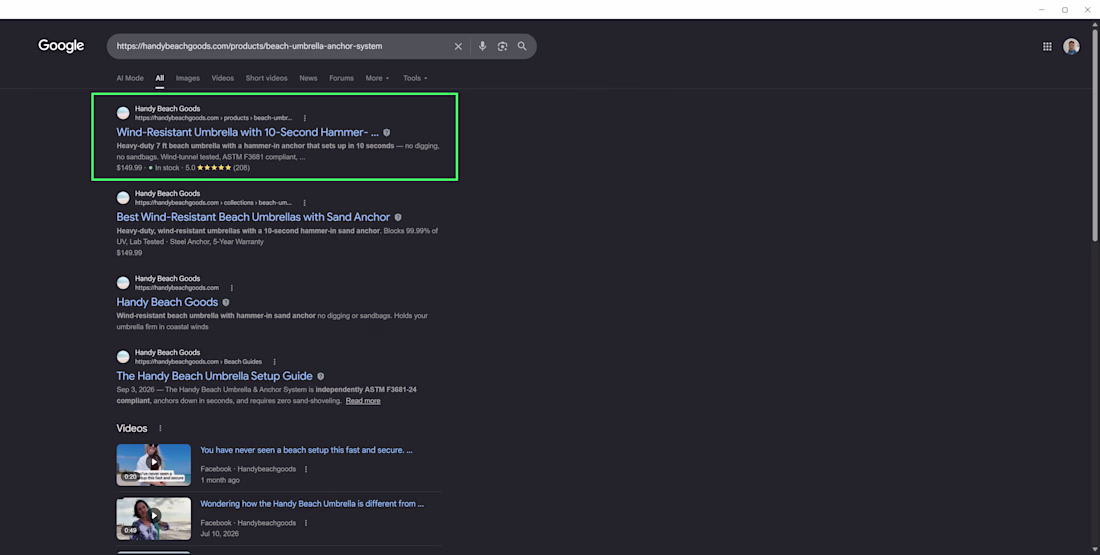The height and width of the screenshot is (555, 1100).
Task: Submit search with the magnifier icon
Action: [x=522, y=46]
